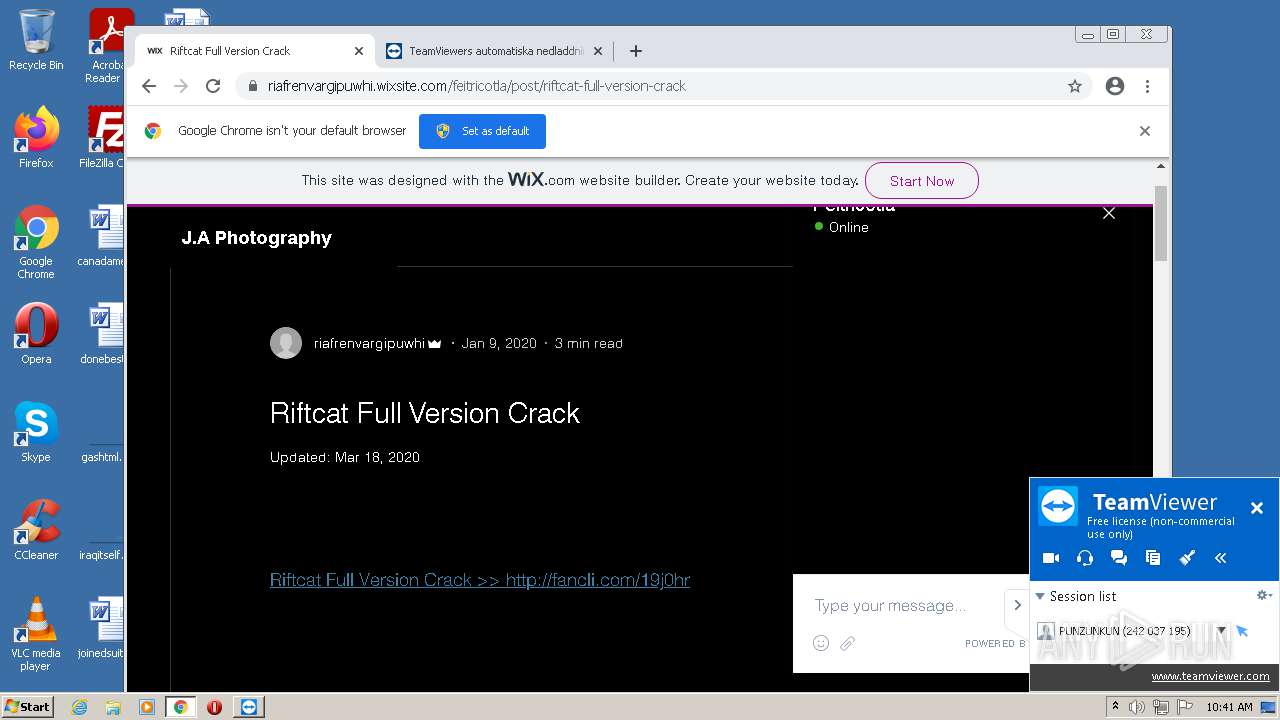Click network tray icon

point(1161,707)
